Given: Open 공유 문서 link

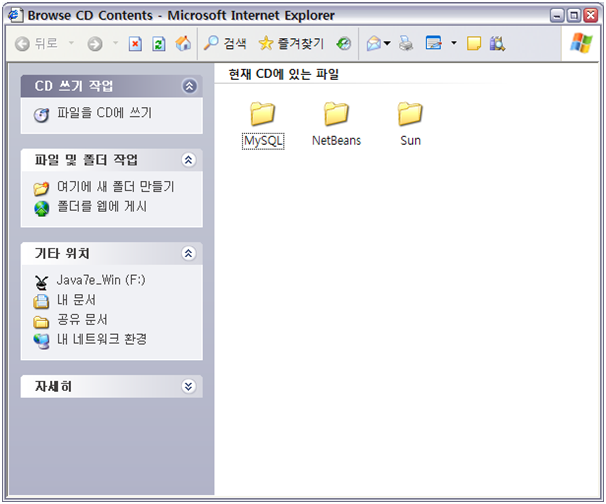Looking at the screenshot, I should [x=82, y=319].
